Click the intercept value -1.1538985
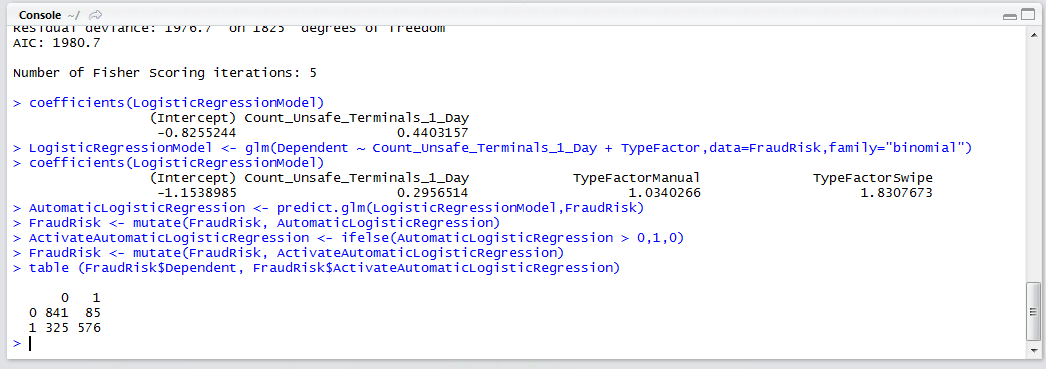1046x369 pixels. tap(197, 193)
